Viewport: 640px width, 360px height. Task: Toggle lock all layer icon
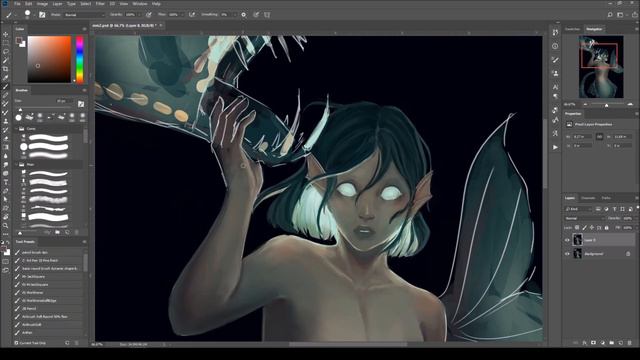[x=607, y=228]
